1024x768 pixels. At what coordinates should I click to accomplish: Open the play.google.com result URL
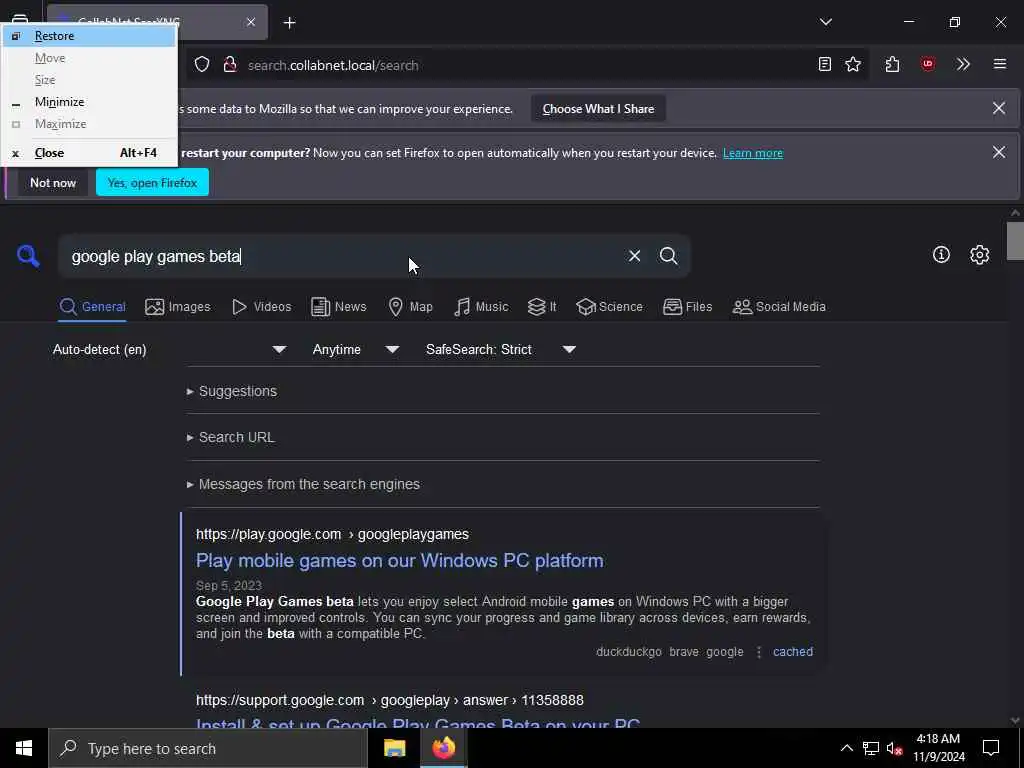[332, 534]
